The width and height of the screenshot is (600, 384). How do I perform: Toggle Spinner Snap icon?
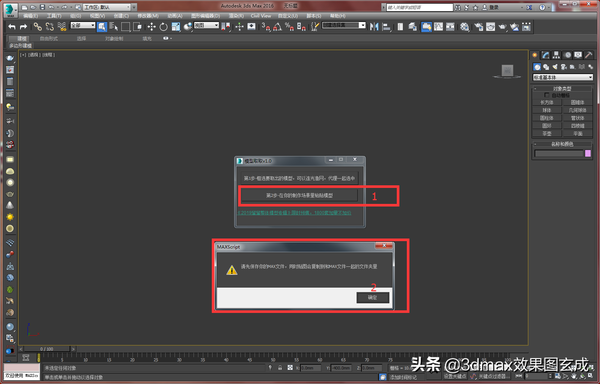[301, 27]
